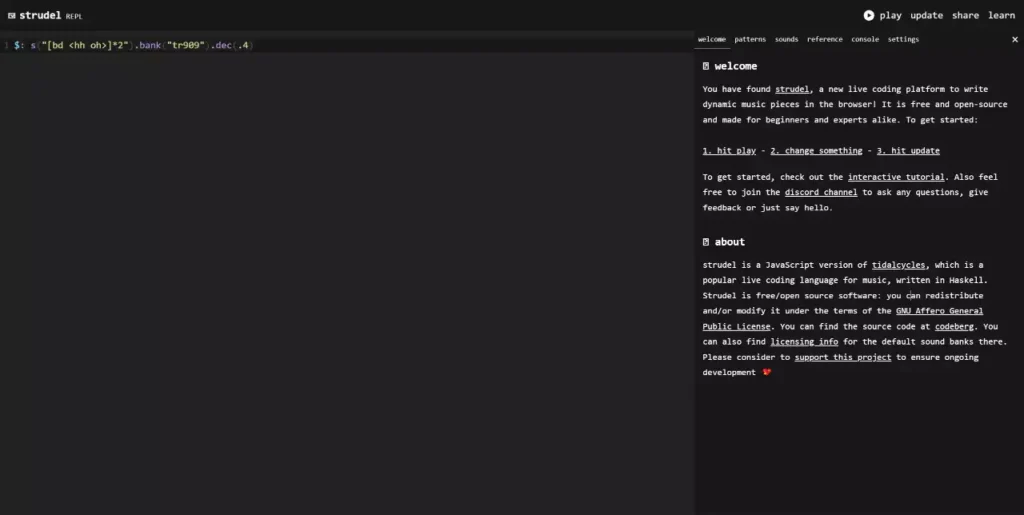Click the update button in header
The width and height of the screenshot is (1024, 515).
tap(926, 15)
